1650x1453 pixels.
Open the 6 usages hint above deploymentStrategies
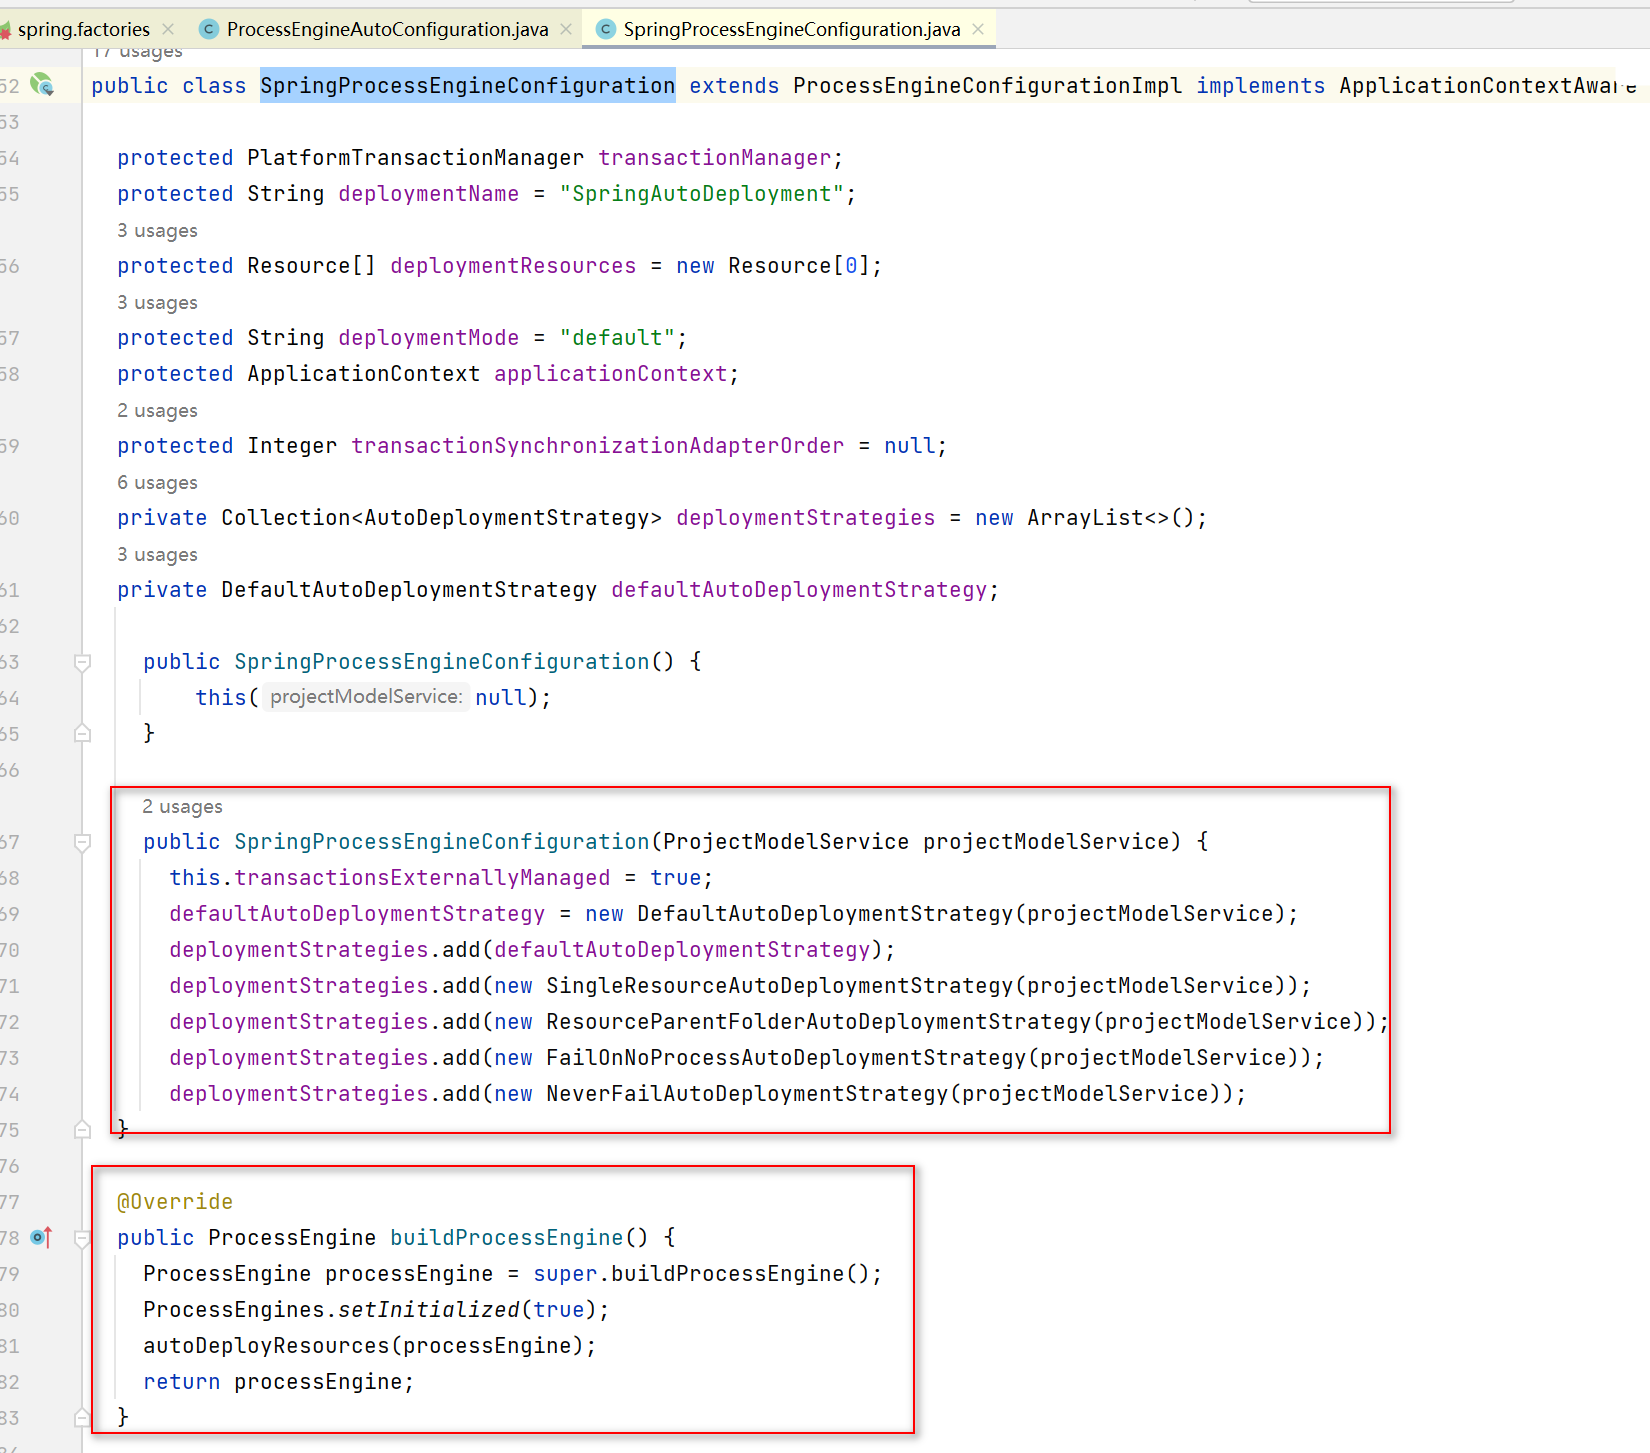coord(157,483)
